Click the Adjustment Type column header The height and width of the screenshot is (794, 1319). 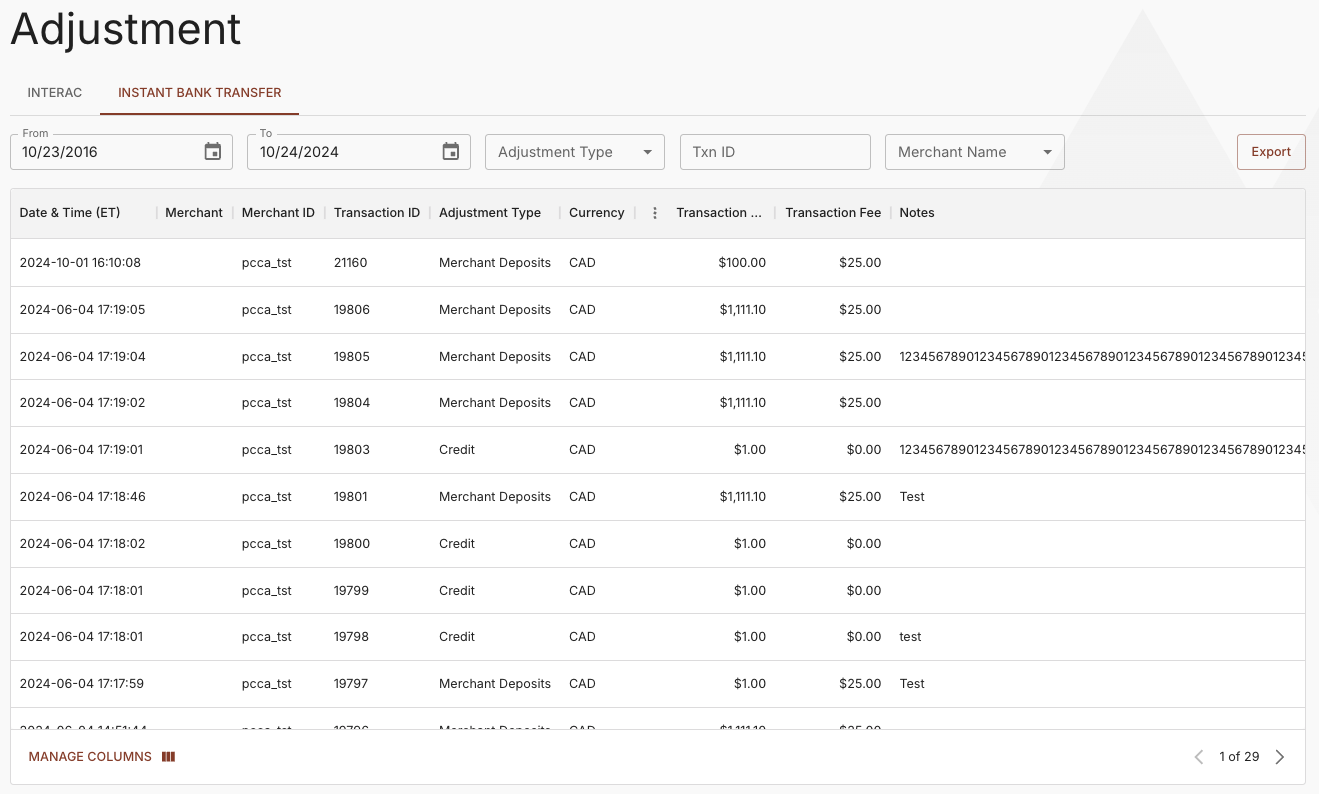pyautogui.click(x=490, y=213)
